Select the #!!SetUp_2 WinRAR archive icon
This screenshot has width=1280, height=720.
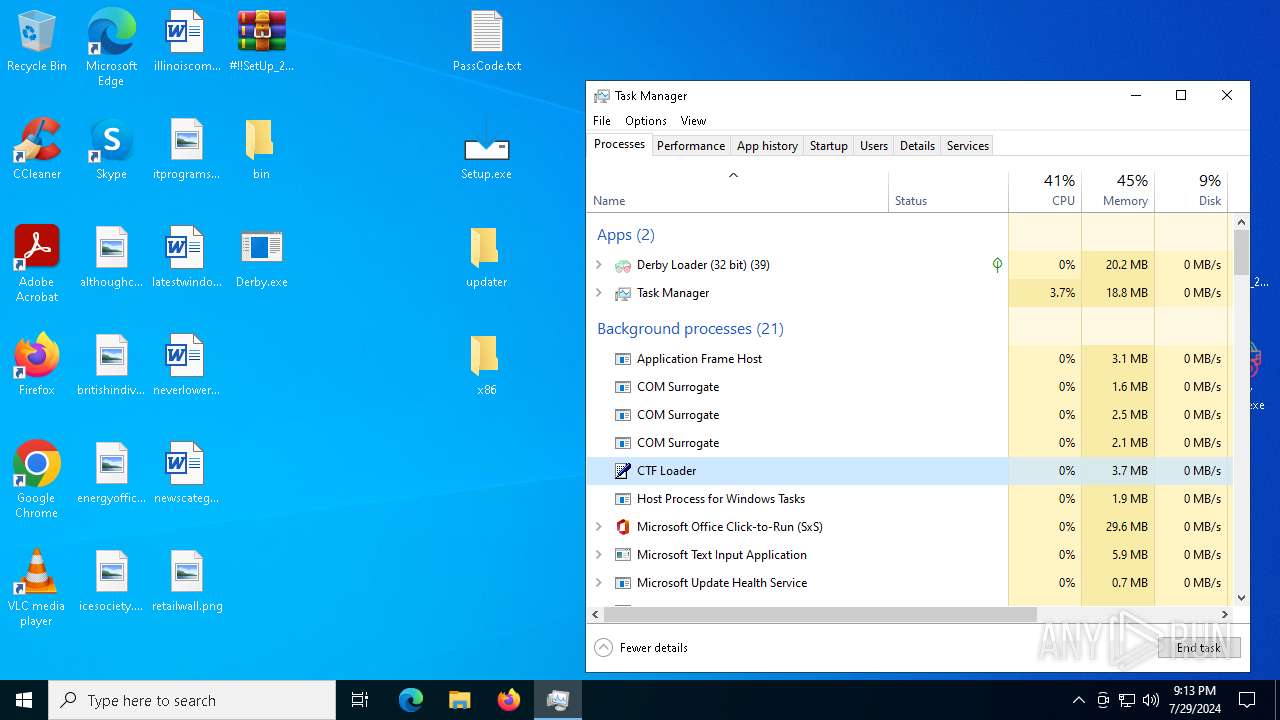pos(261,42)
